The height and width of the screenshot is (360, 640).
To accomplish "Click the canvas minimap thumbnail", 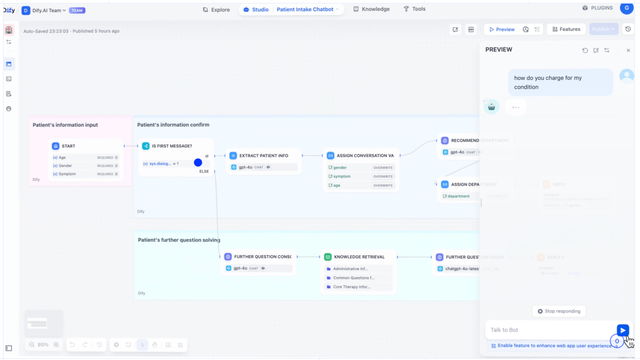I will click(44, 324).
